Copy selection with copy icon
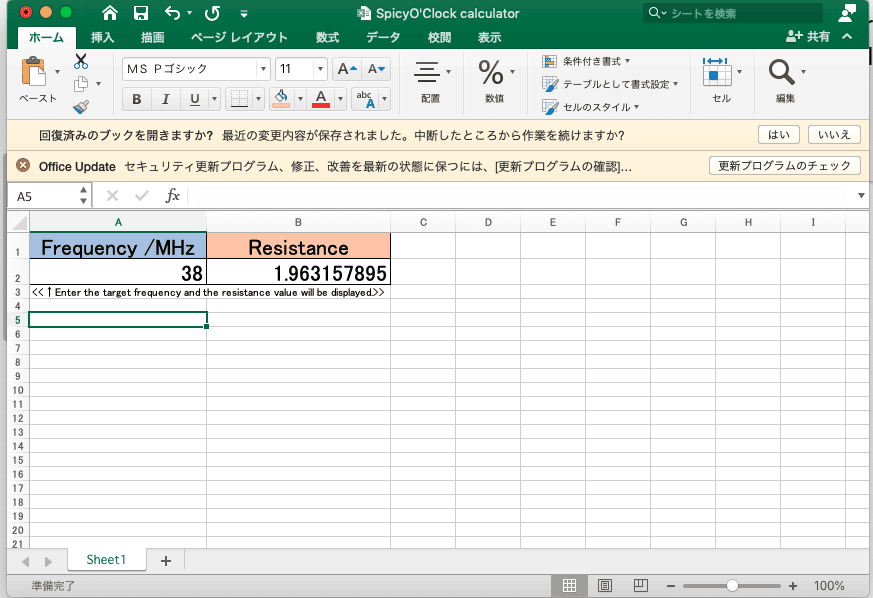 pos(81,84)
